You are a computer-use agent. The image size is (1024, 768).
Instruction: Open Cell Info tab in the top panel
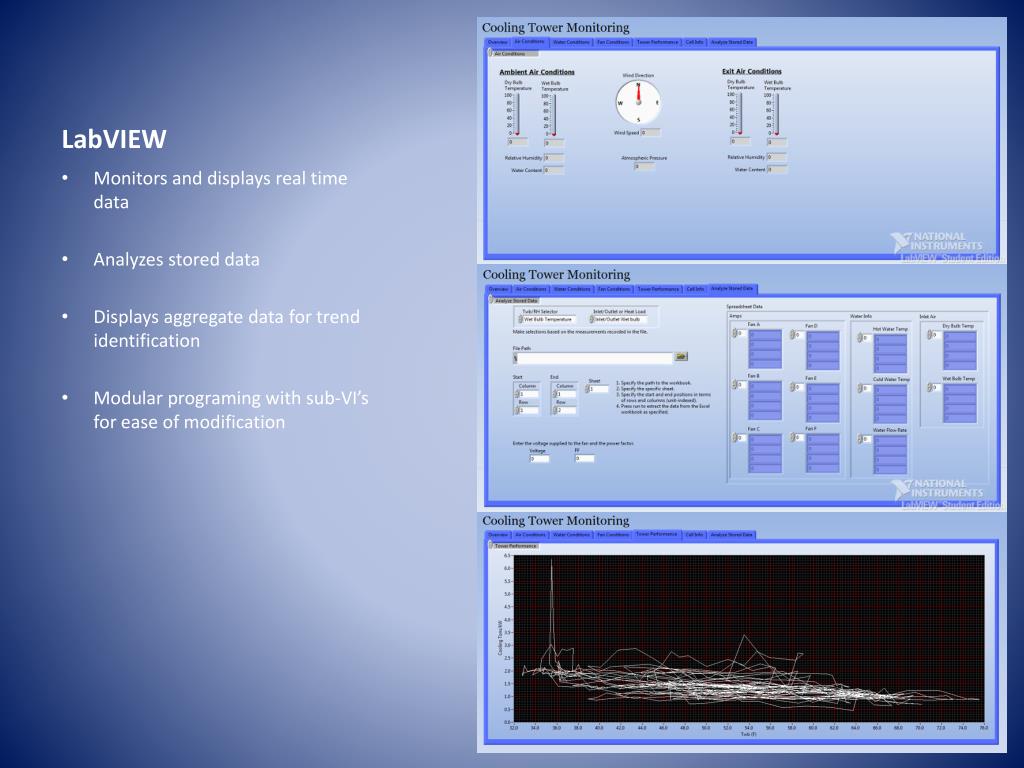694,42
